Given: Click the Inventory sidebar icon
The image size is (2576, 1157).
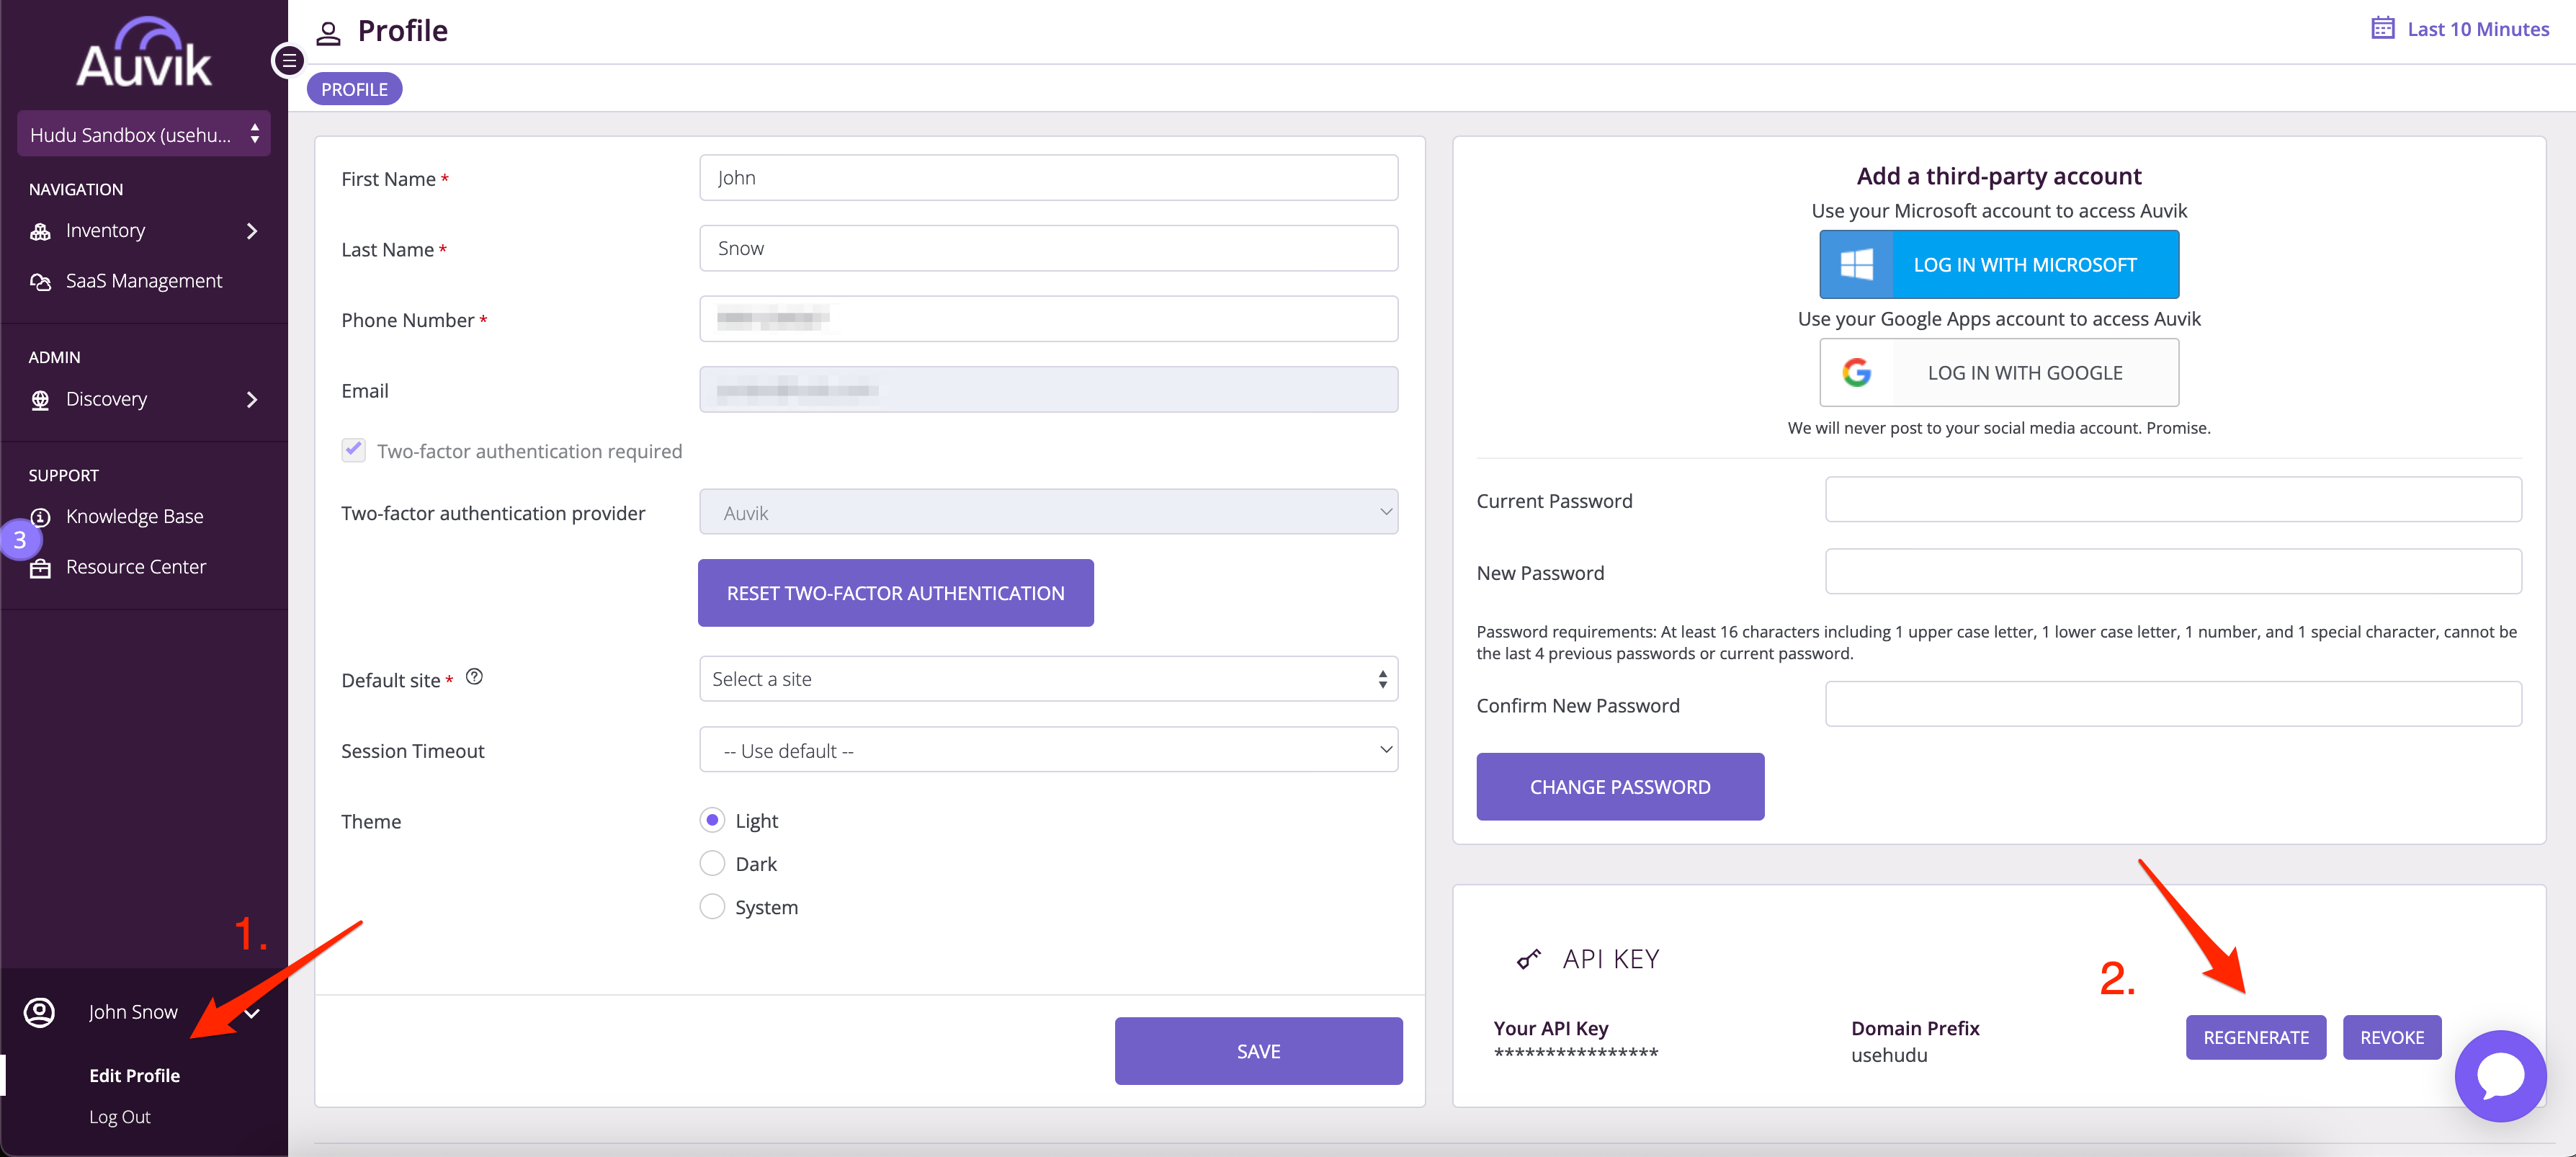Looking at the screenshot, I should [40, 231].
